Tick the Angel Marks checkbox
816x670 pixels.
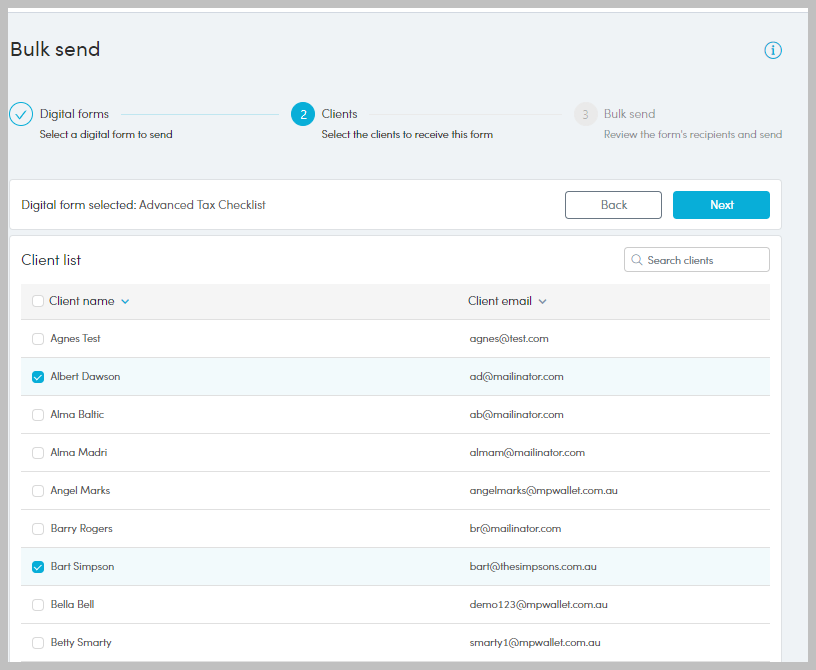pos(38,491)
